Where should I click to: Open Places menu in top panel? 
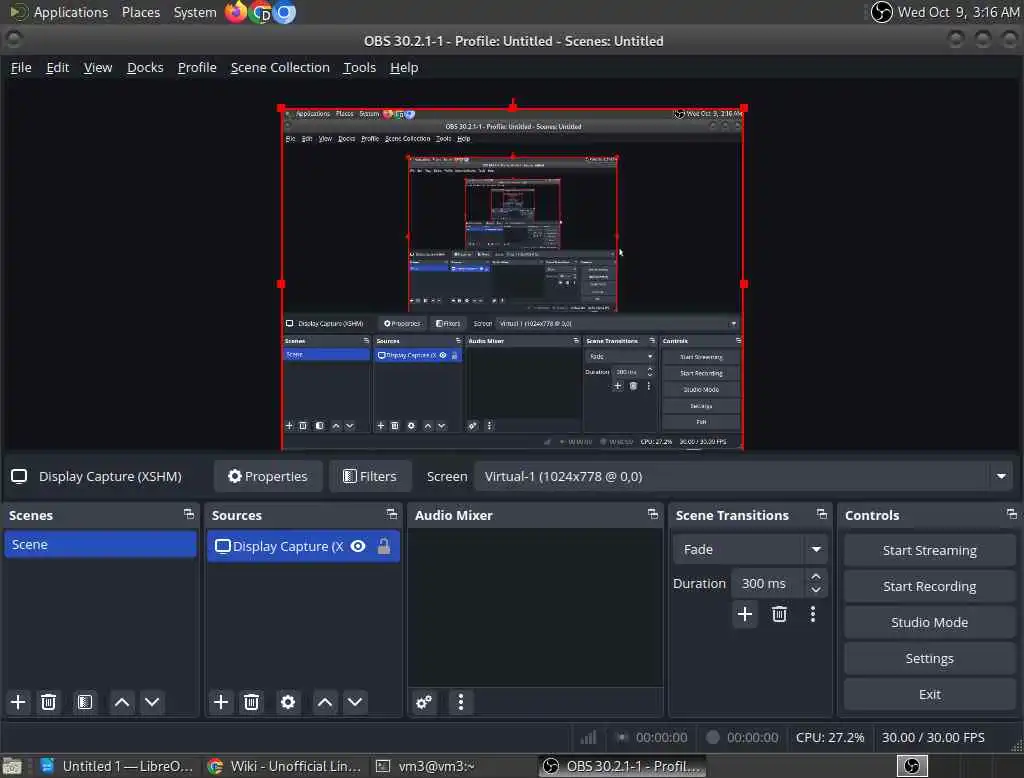(141, 12)
